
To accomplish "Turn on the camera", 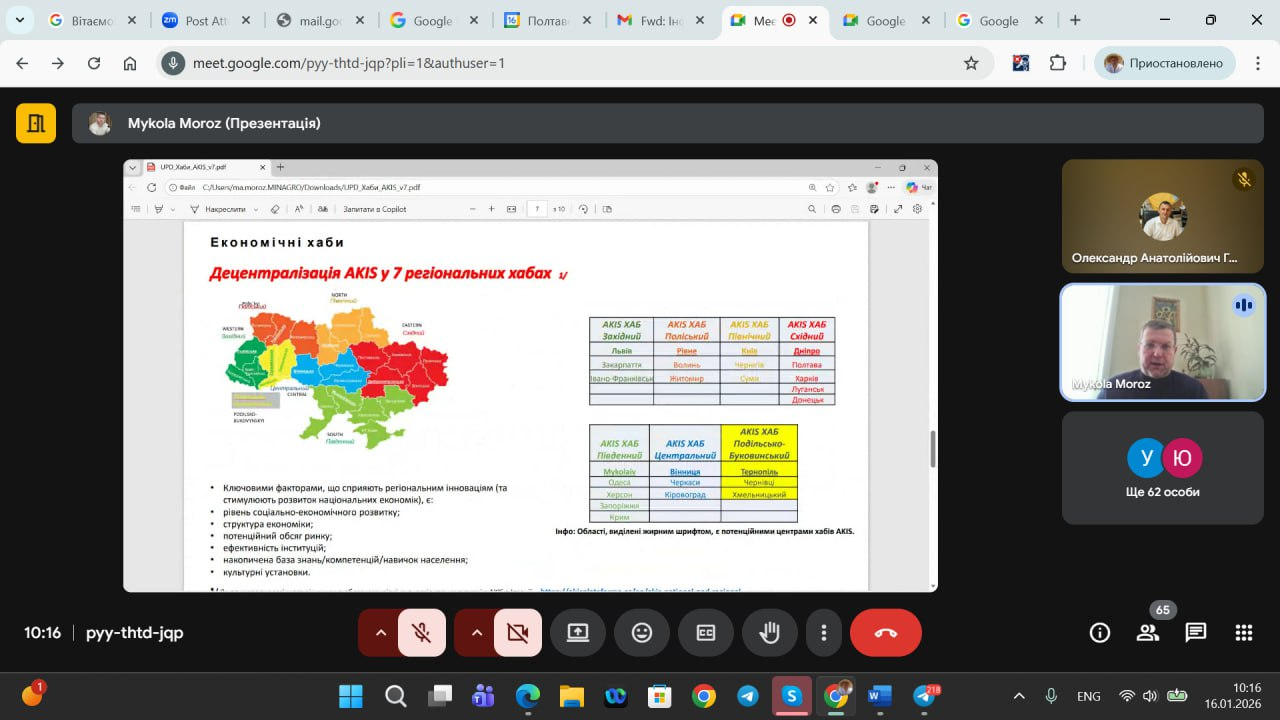I will pos(518,633).
